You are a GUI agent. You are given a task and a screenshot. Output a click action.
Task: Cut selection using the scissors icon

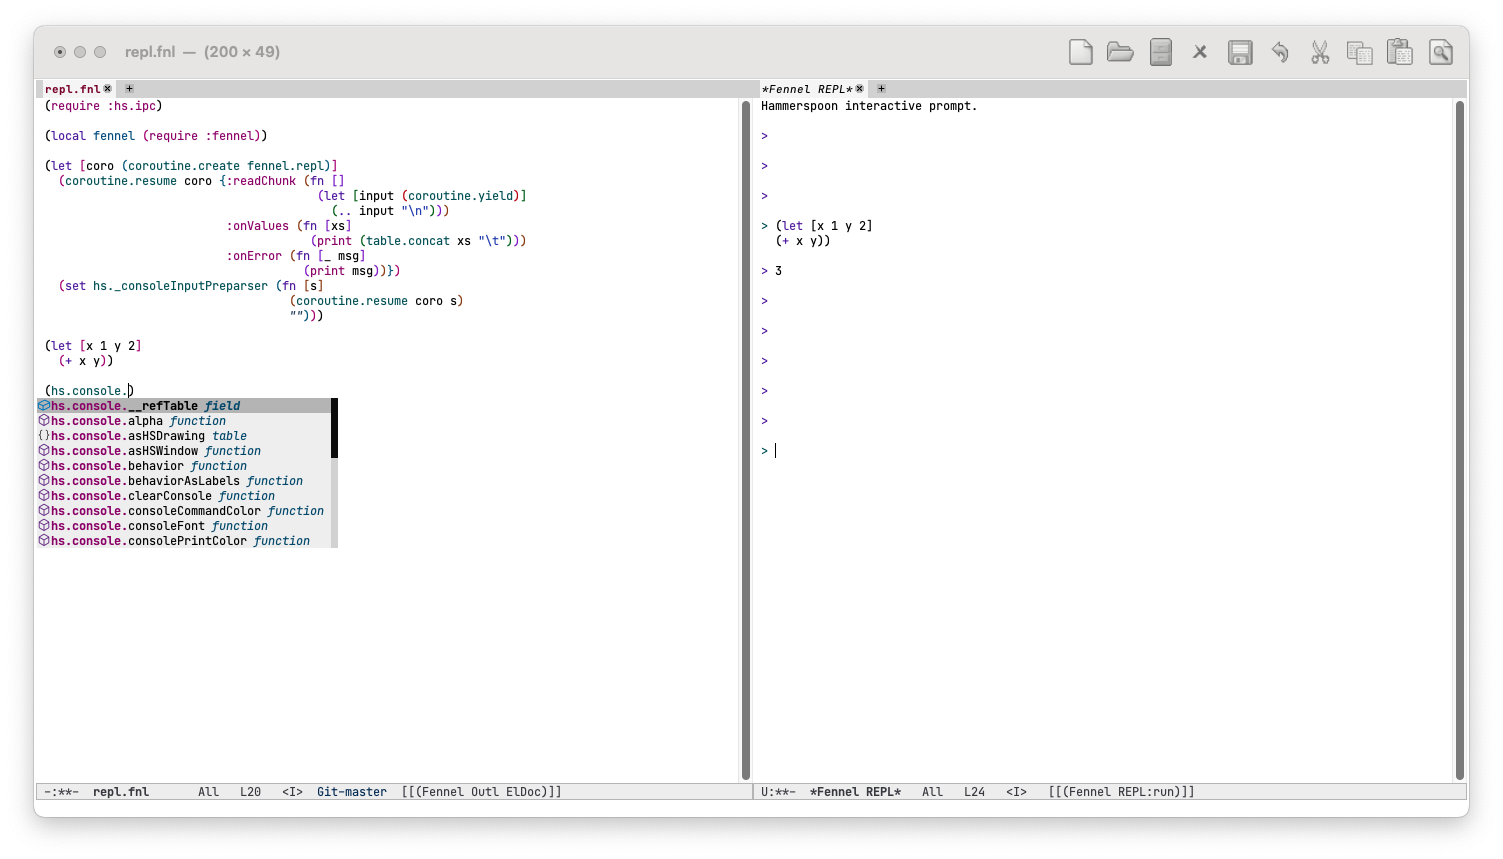(1320, 52)
